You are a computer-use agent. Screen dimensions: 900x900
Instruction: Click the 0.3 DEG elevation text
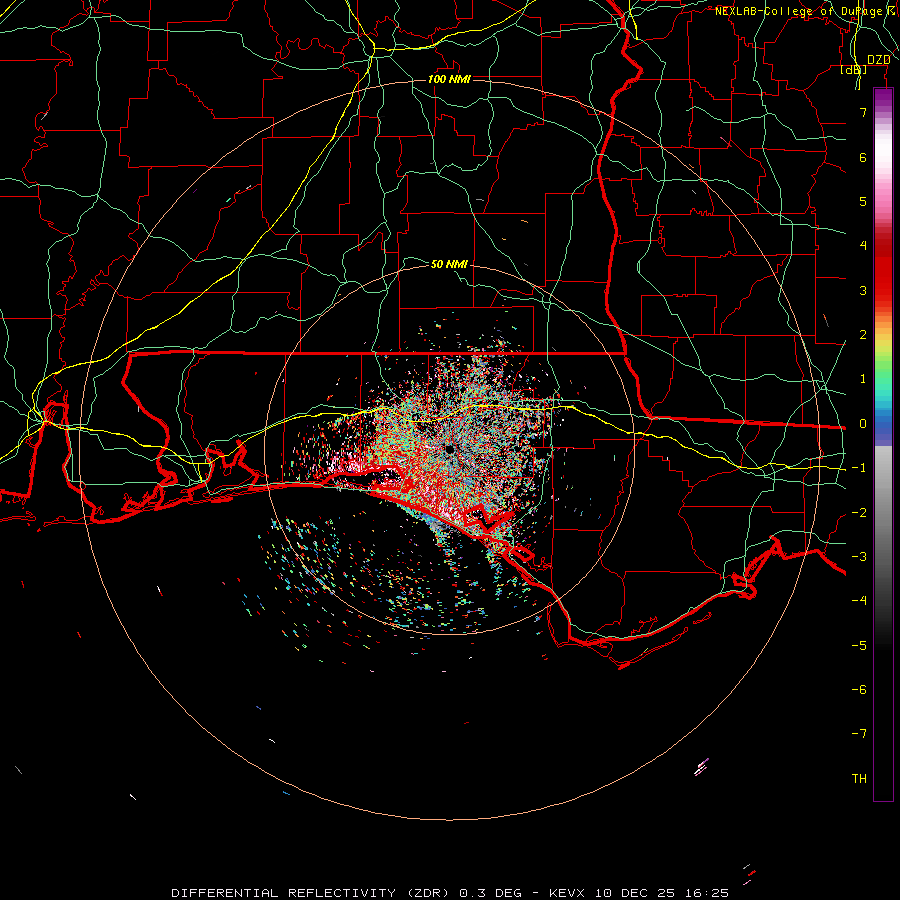coord(491,893)
